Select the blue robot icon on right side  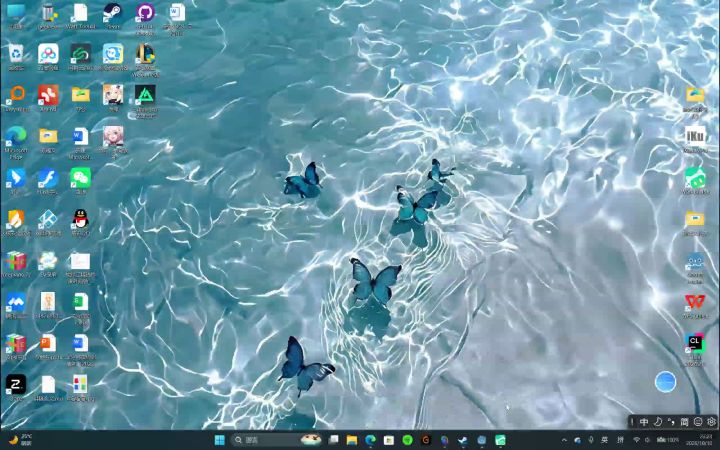coord(695,262)
